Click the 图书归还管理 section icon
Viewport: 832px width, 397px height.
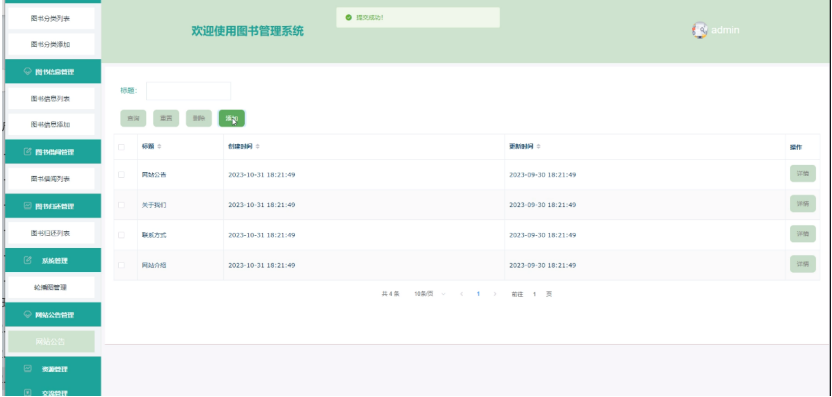(x=28, y=206)
